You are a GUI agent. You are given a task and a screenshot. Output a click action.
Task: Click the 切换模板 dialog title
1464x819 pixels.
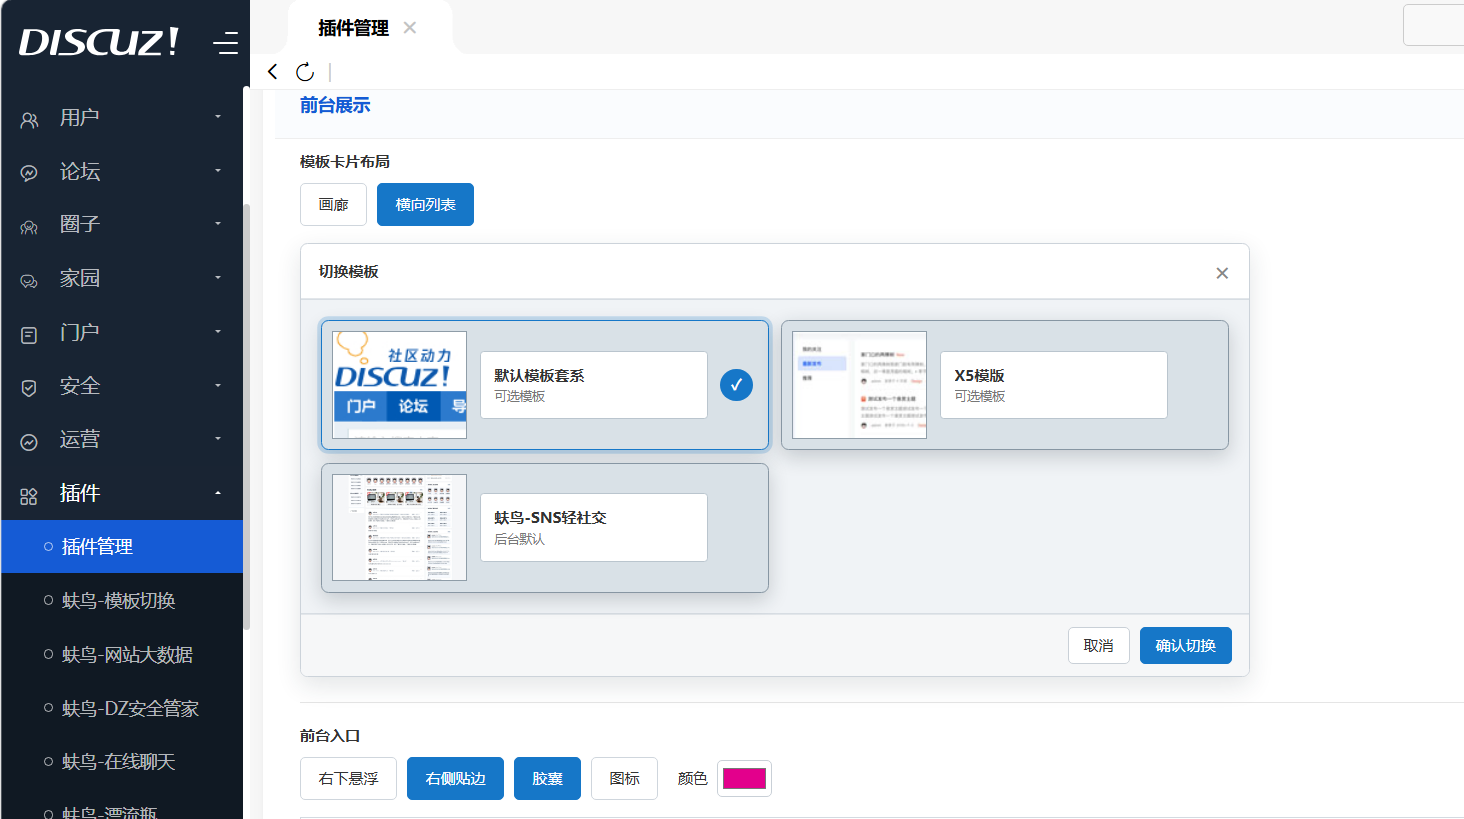[348, 272]
